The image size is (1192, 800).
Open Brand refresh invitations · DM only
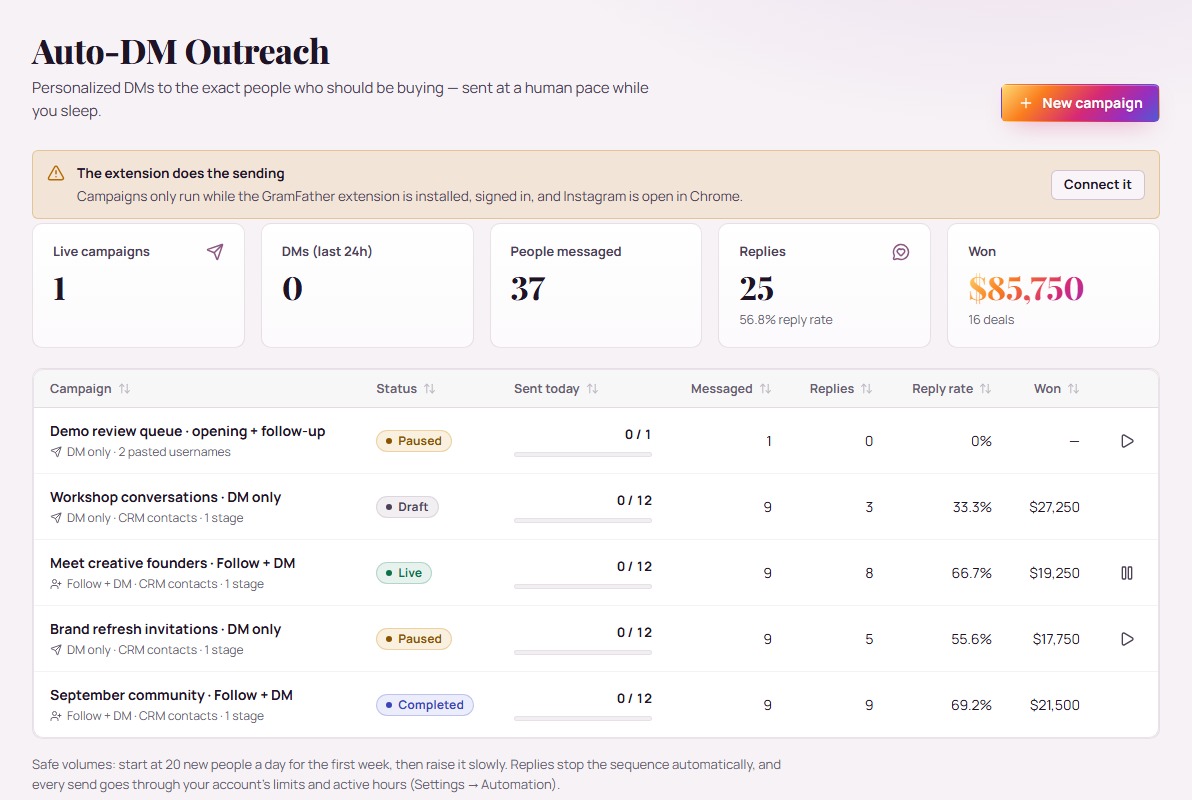click(x=166, y=630)
